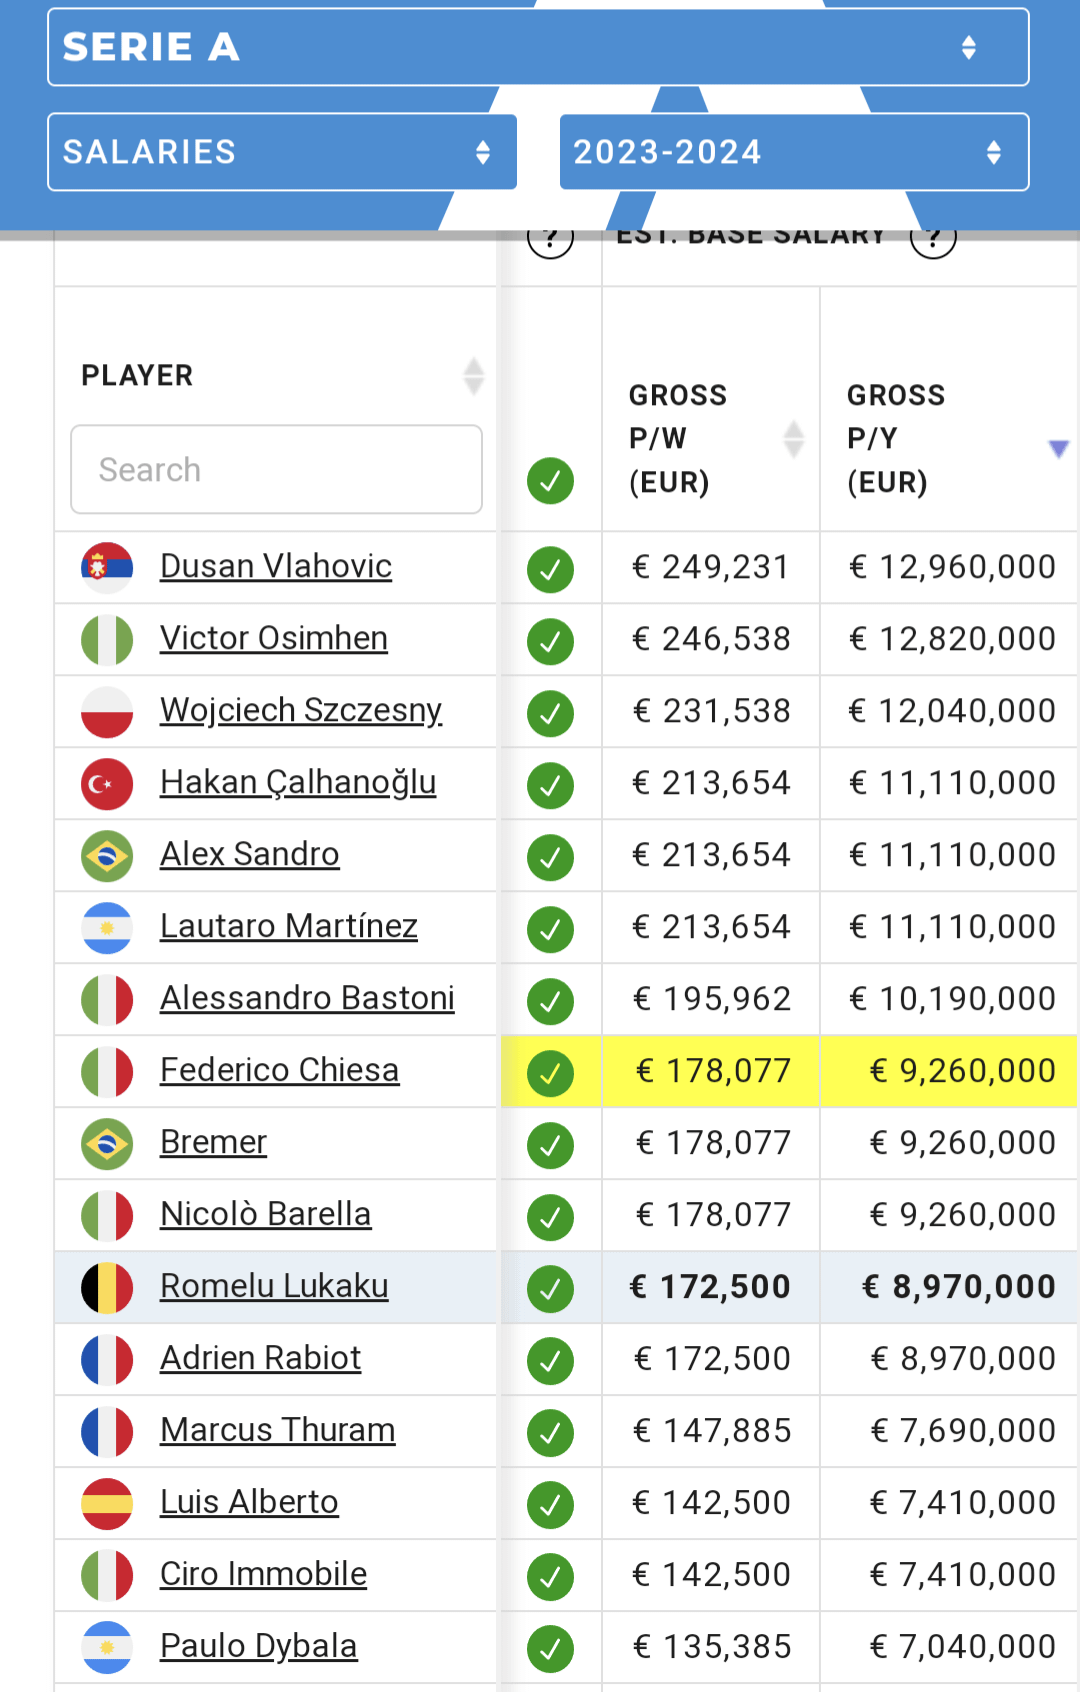The width and height of the screenshot is (1080, 1692).
Task: Click the Spanish flag beside Luis Alberto
Action: coord(107,1504)
